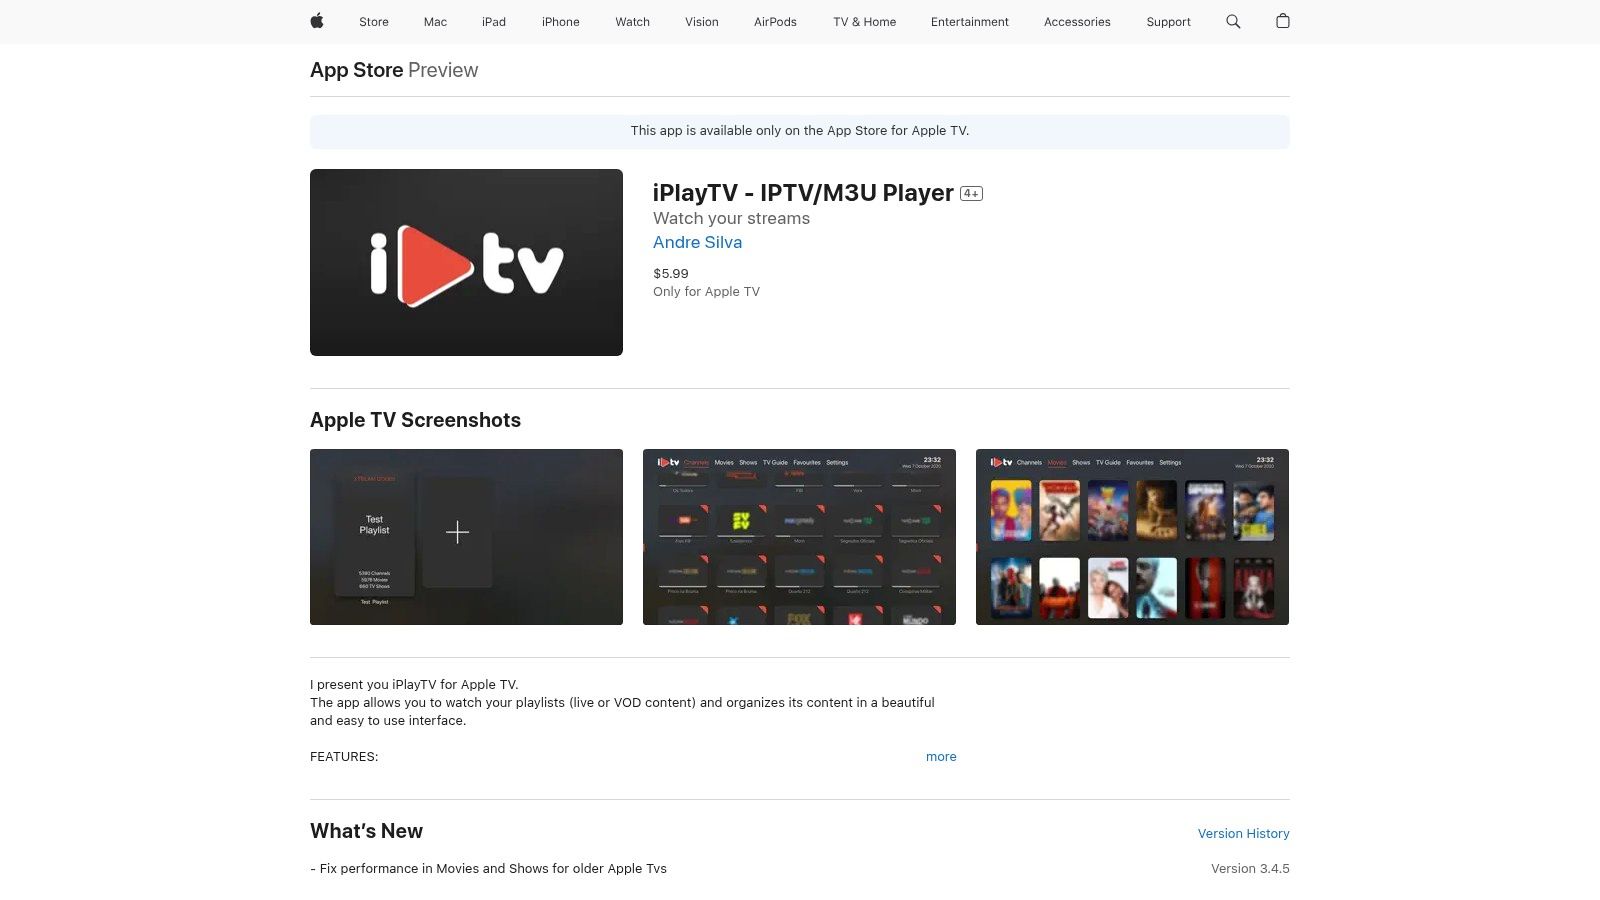Click the Support navigation item
The image size is (1600, 900).
(x=1168, y=21)
